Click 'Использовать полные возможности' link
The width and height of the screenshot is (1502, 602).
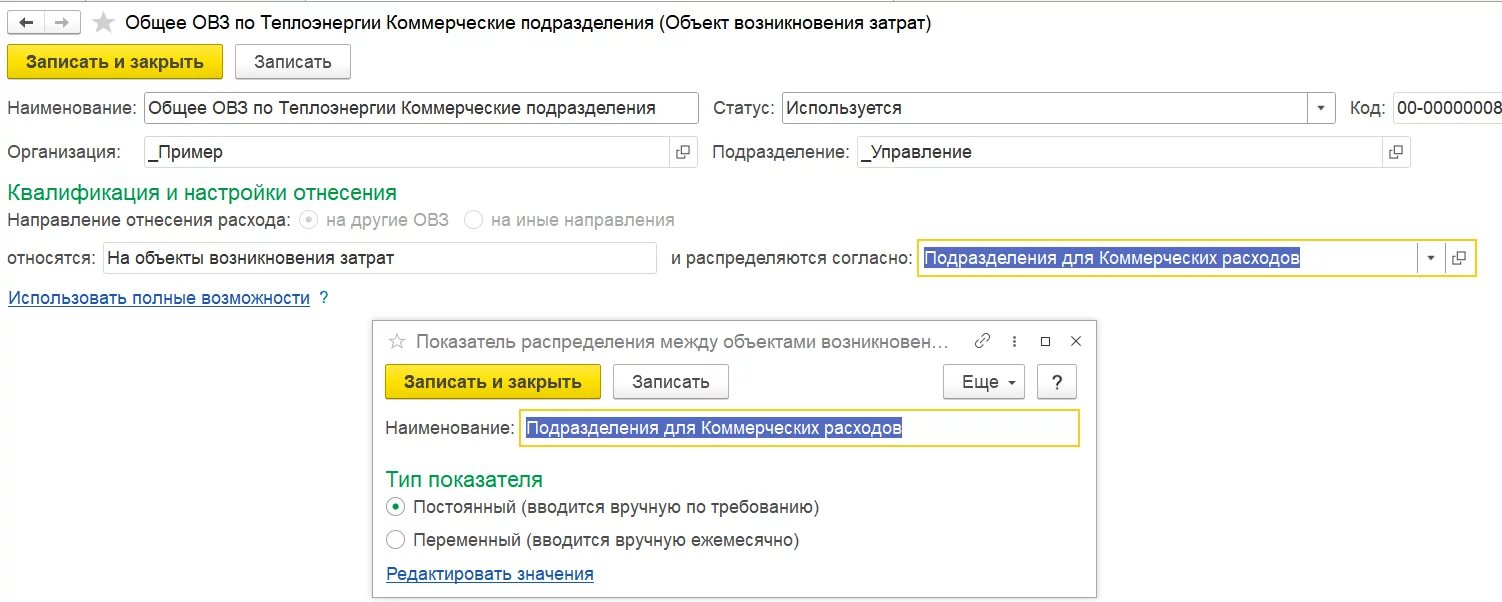[159, 298]
